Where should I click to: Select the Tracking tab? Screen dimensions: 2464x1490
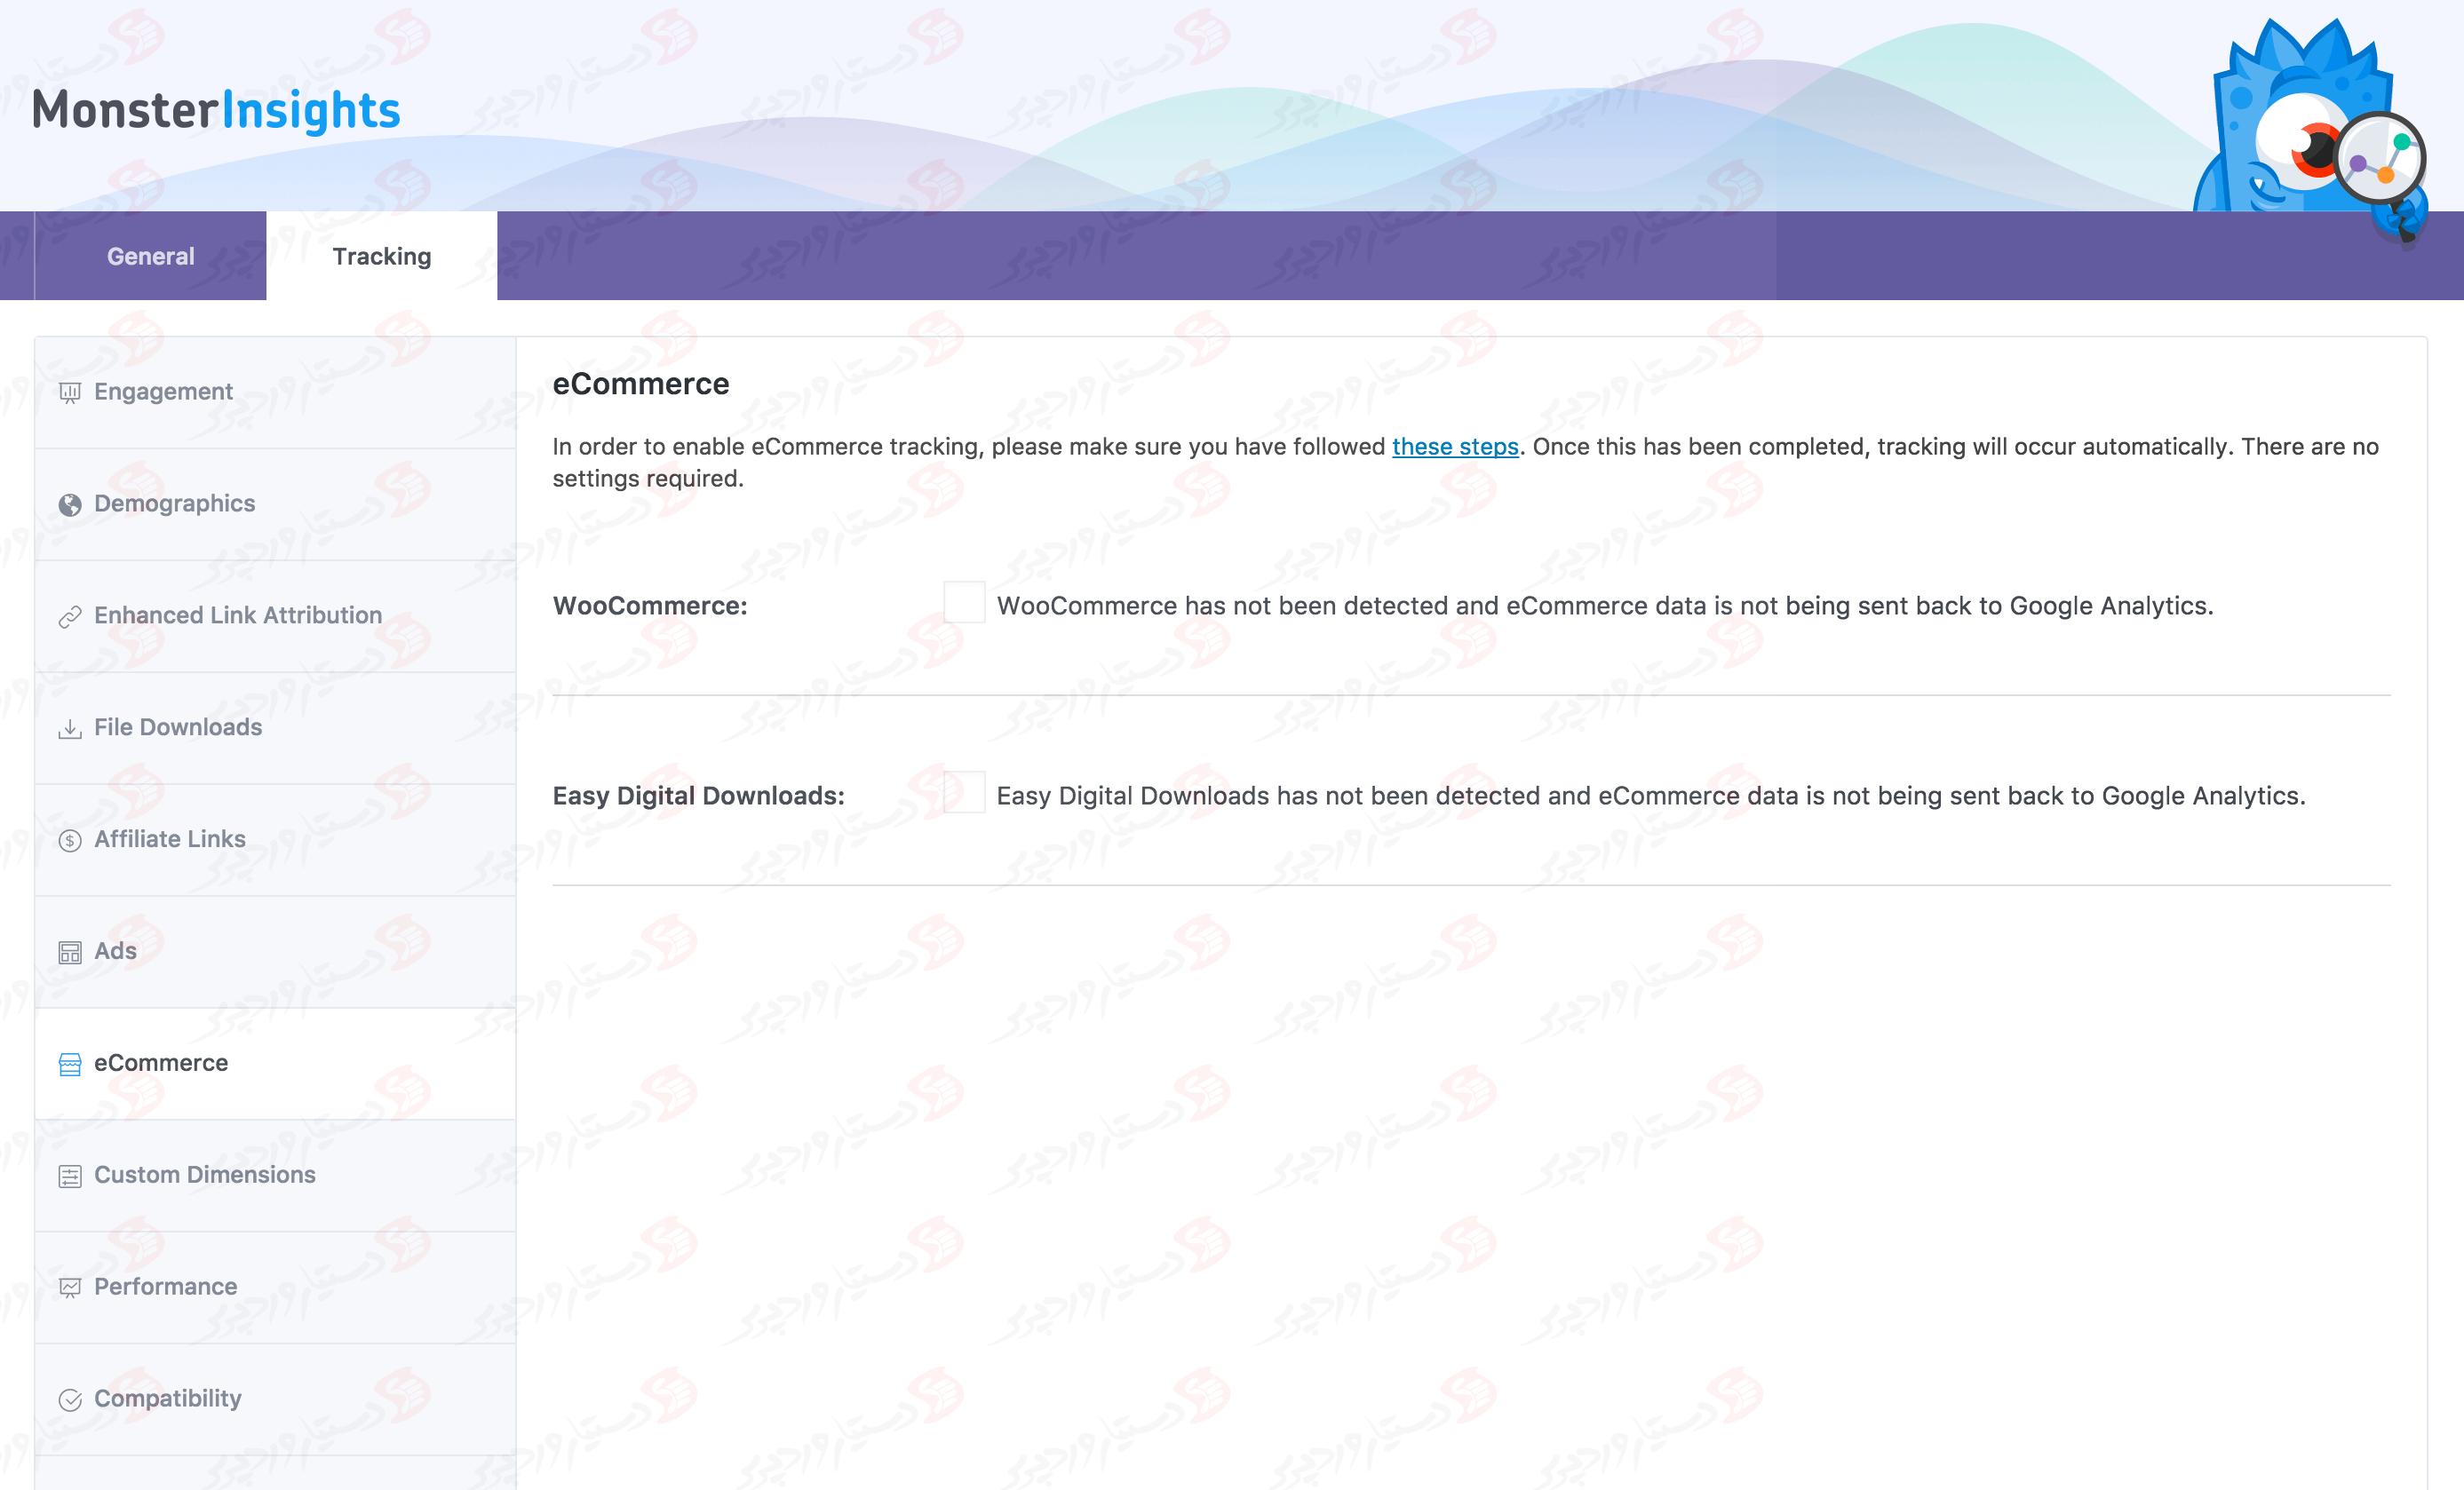pos(382,256)
